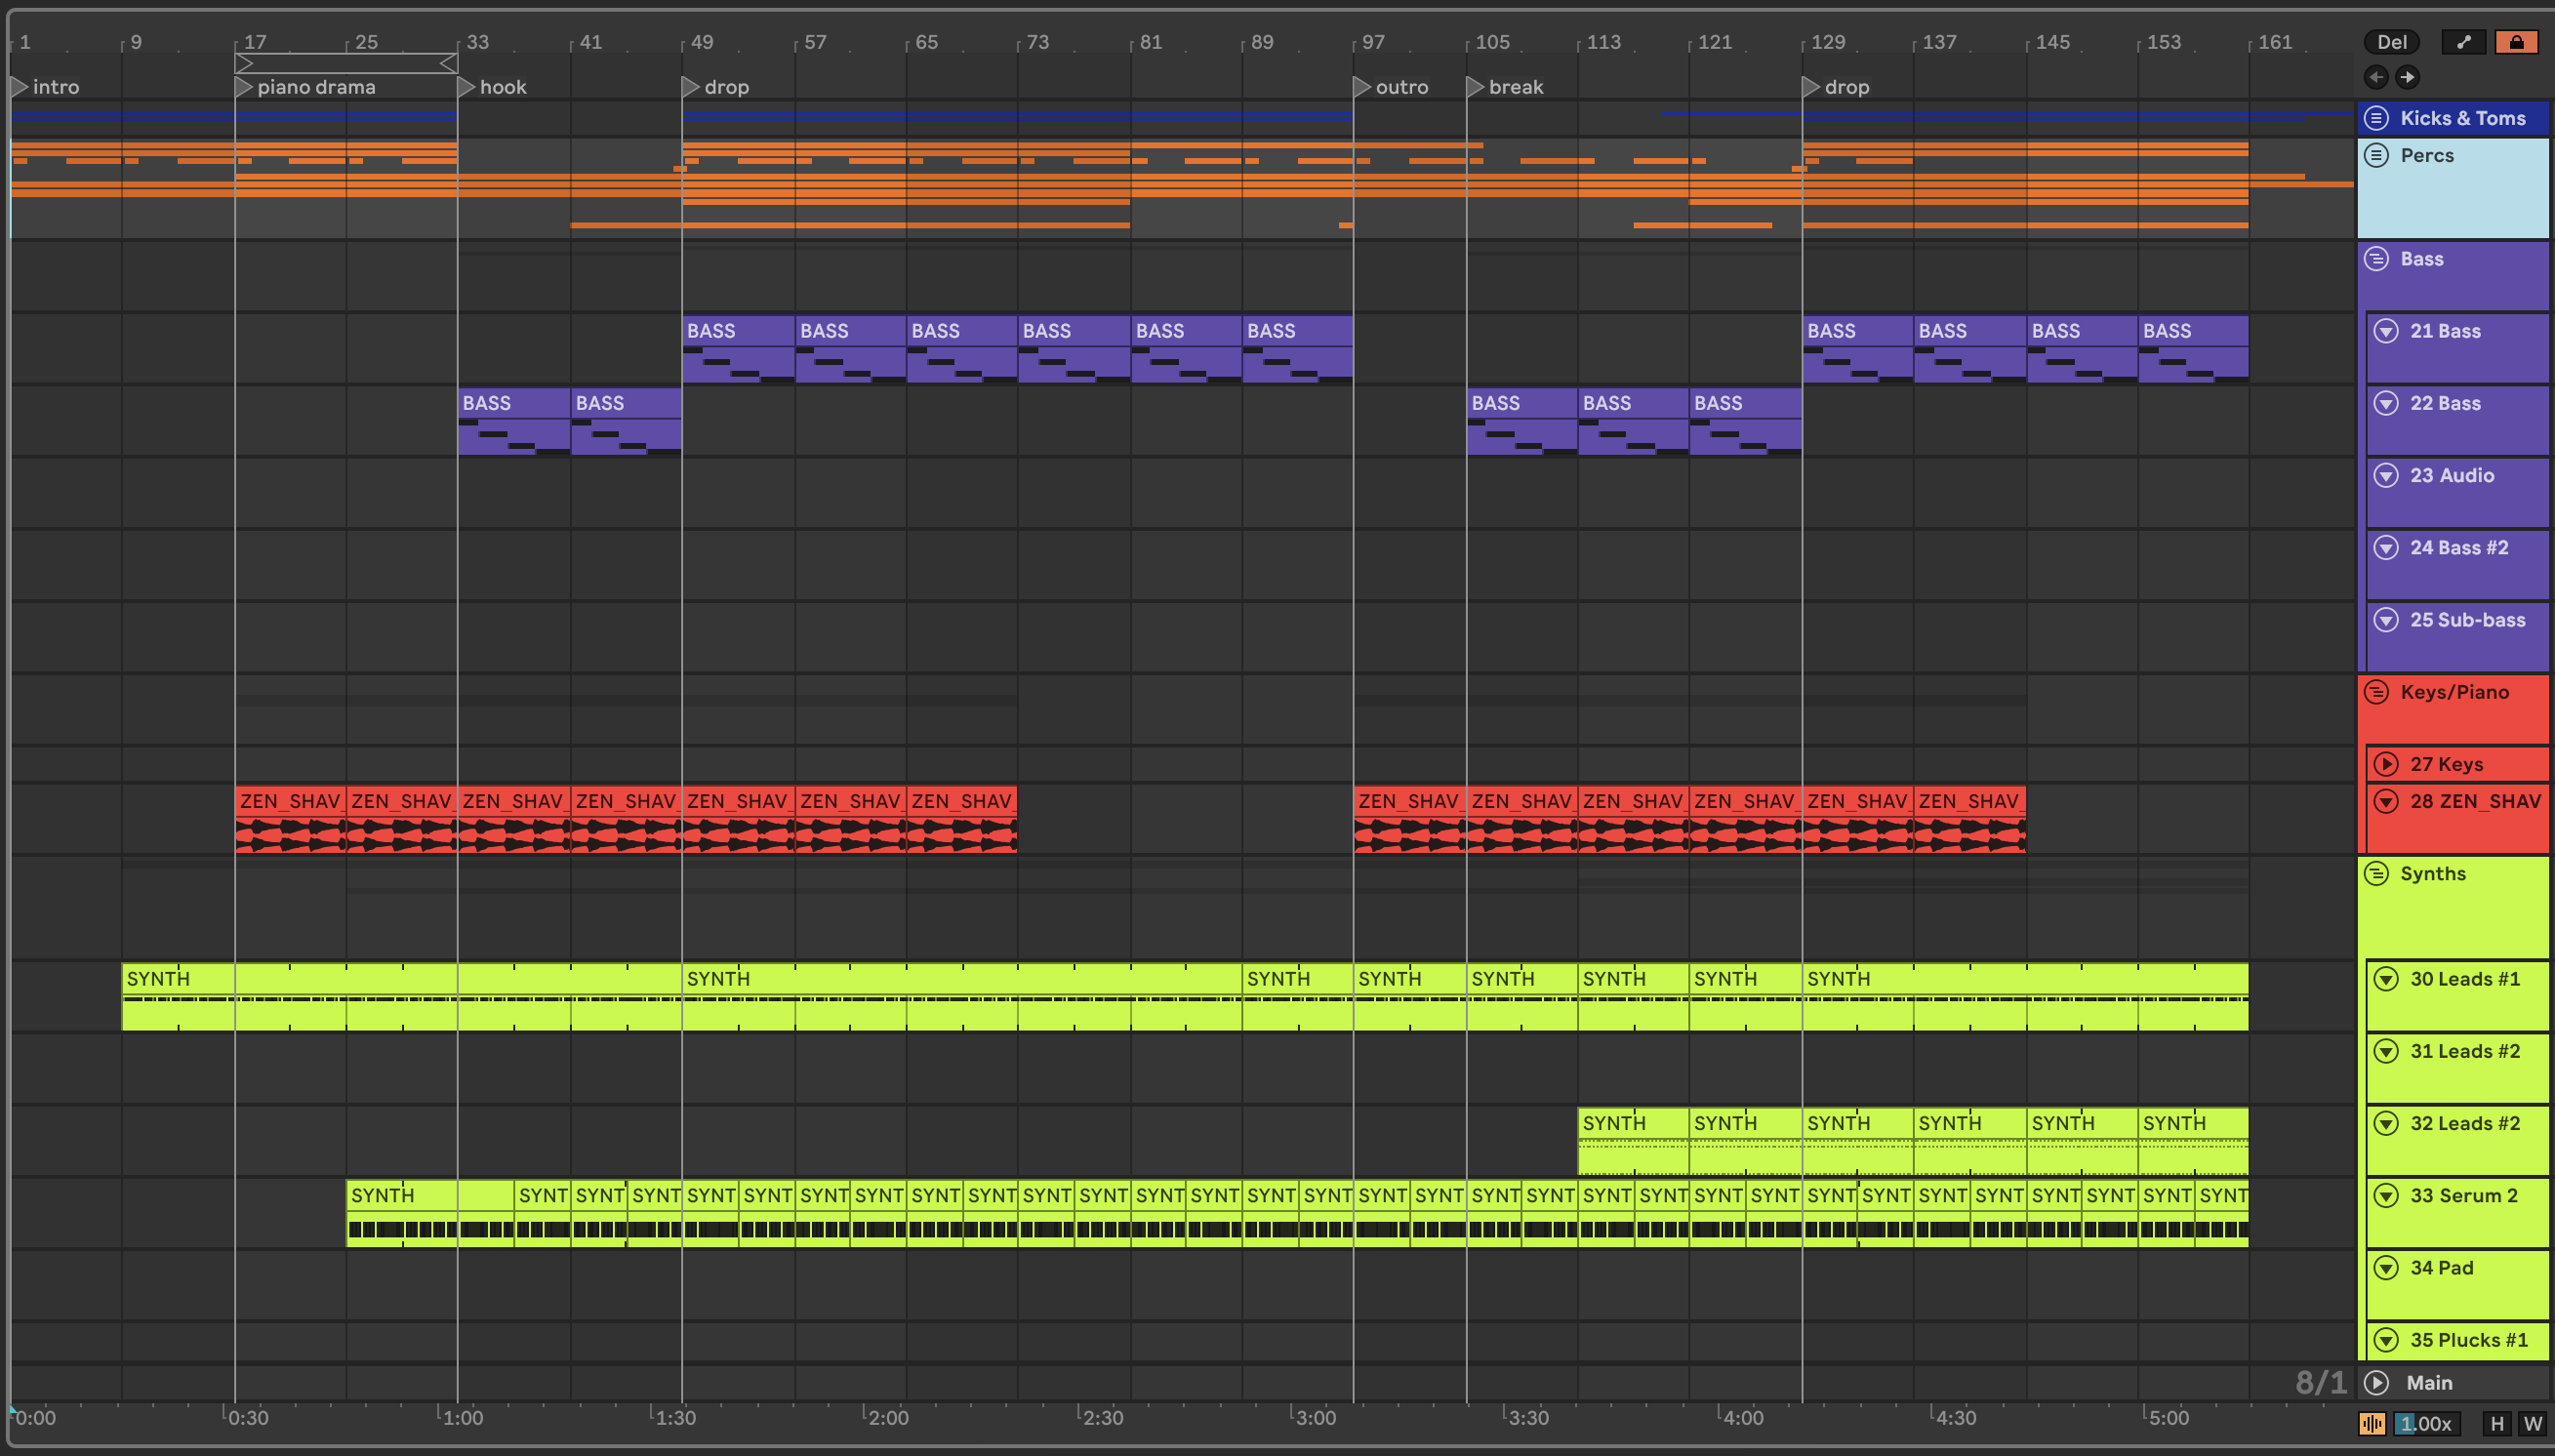Click bar 161 in the beat ruler

2275,42
